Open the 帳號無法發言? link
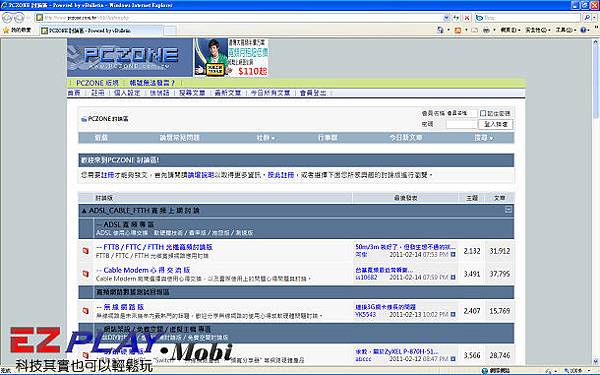This screenshot has width=600, height=375. coord(152,83)
